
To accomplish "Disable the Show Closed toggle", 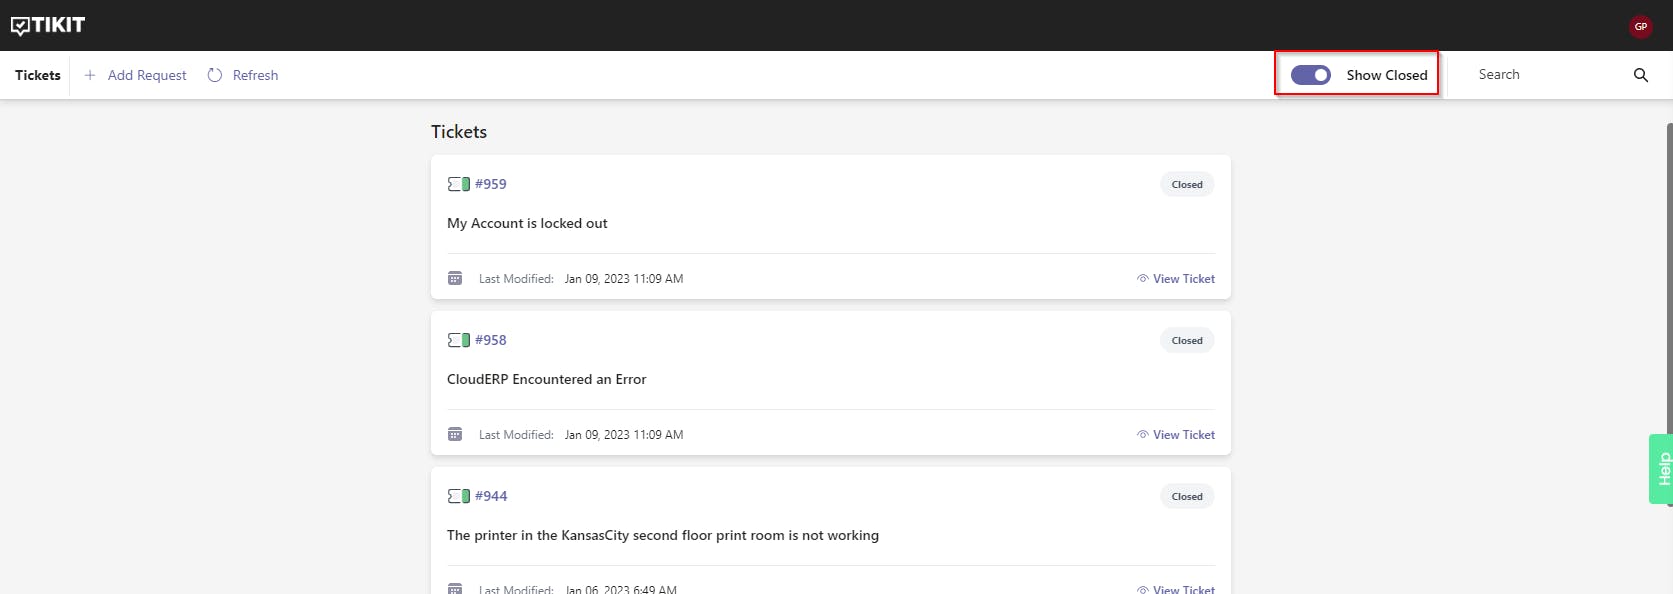I will [1310, 75].
